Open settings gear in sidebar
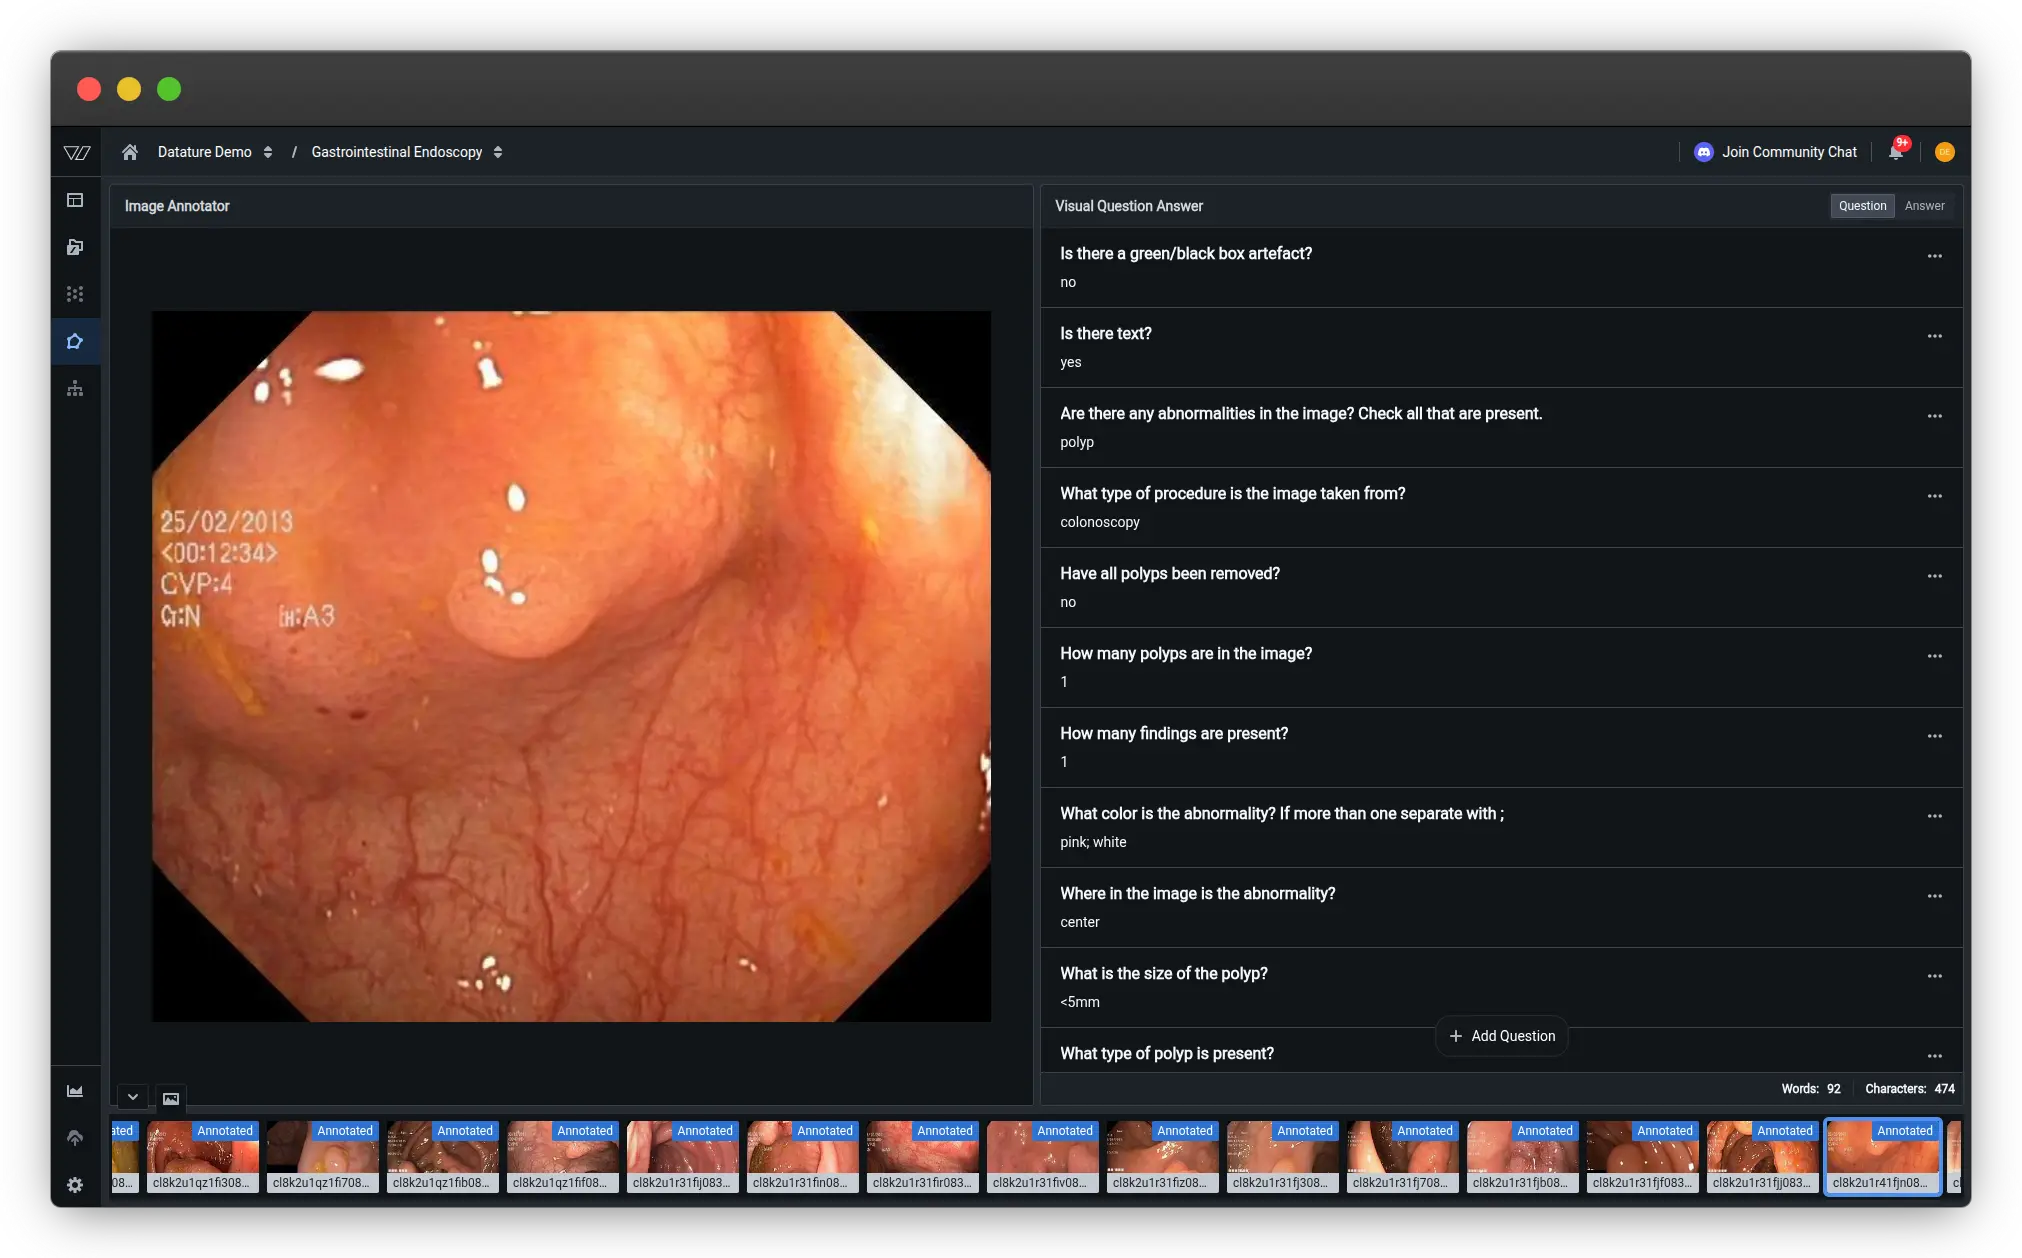This screenshot has height=1258, width=2022. click(75, 1185)
